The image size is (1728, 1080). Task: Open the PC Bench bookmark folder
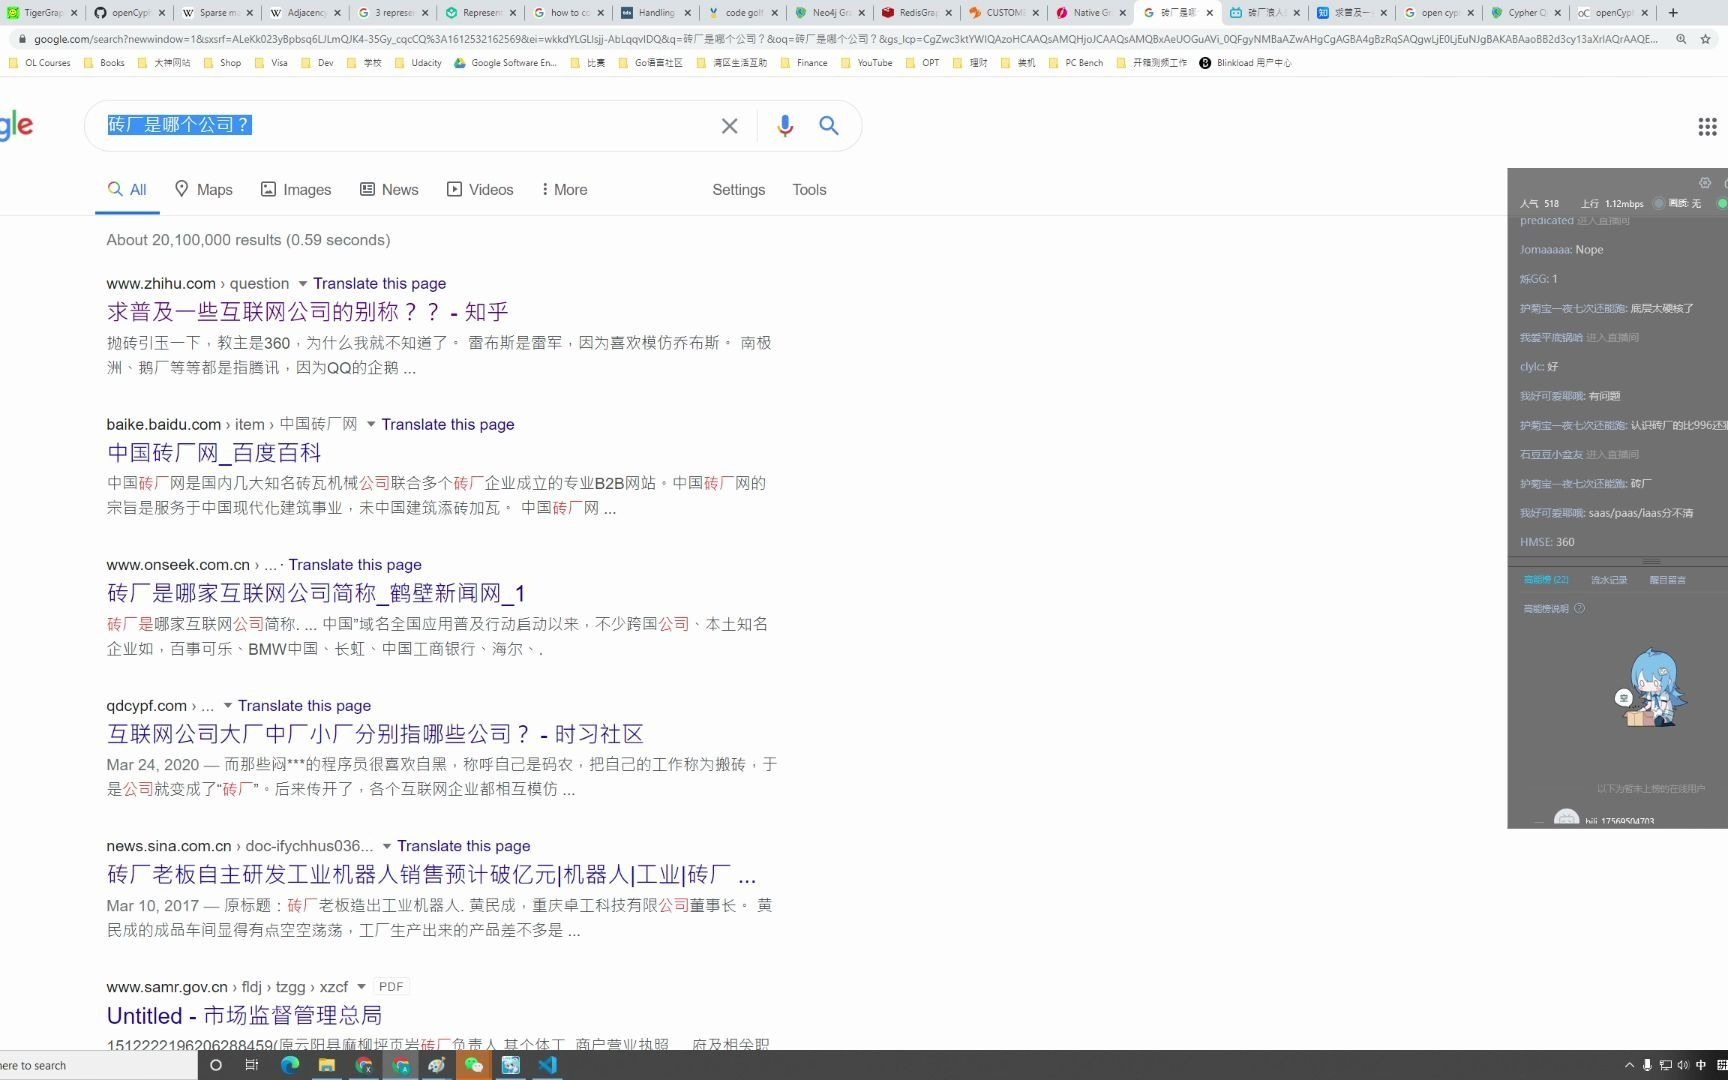[x=1076, y=63]
